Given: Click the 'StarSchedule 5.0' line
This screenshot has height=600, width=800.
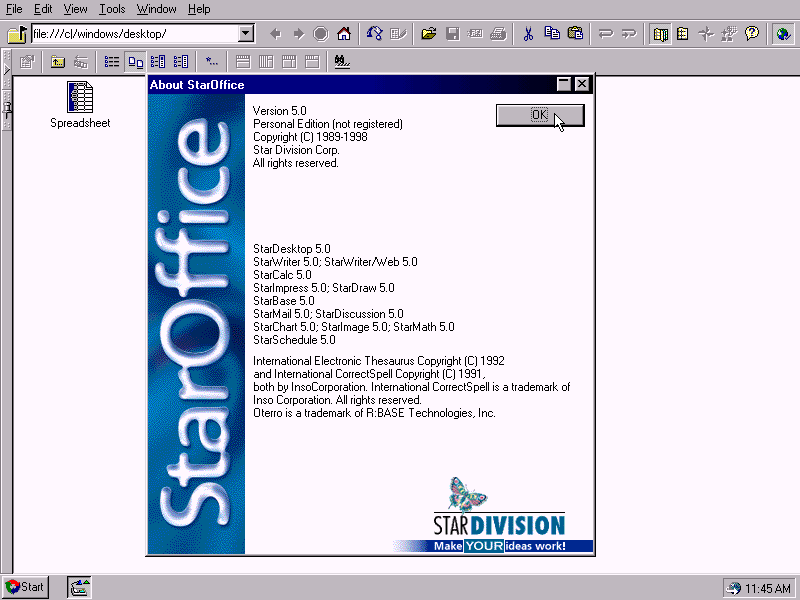Looking at the screenshot, I should point(294,340).
